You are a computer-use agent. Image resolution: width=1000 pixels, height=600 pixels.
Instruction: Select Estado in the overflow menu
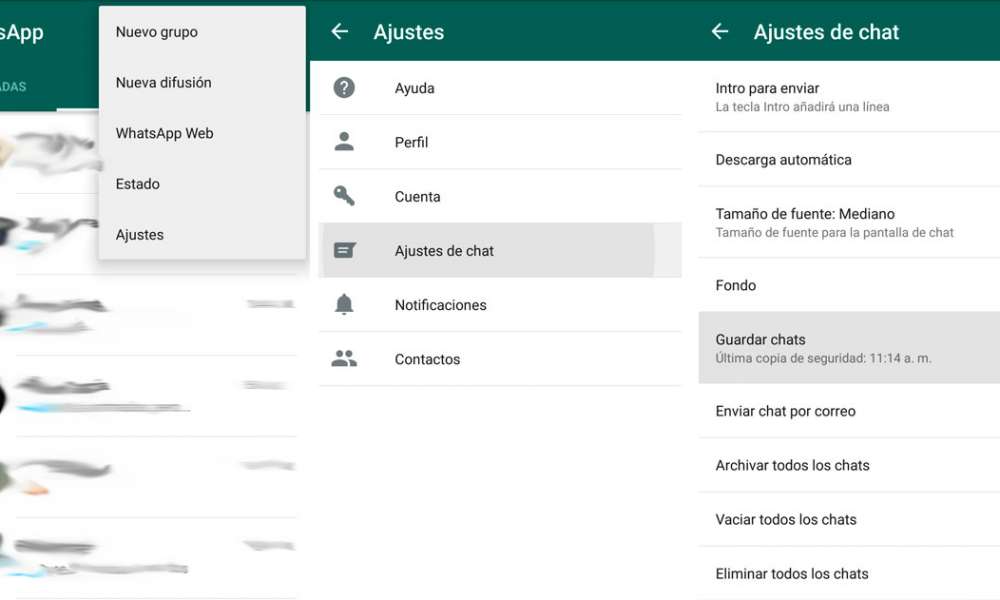tap(202, 184)
